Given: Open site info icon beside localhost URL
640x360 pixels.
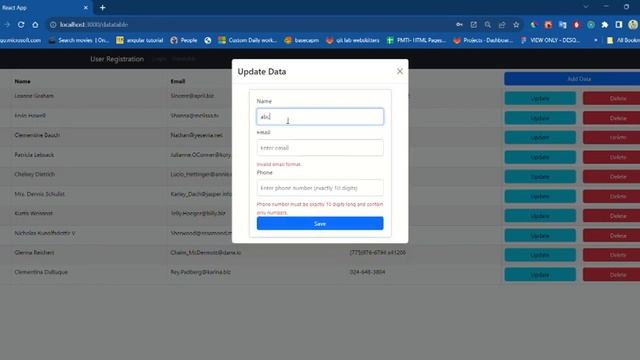Looking at the screenshot, I should tap(53, 24).
